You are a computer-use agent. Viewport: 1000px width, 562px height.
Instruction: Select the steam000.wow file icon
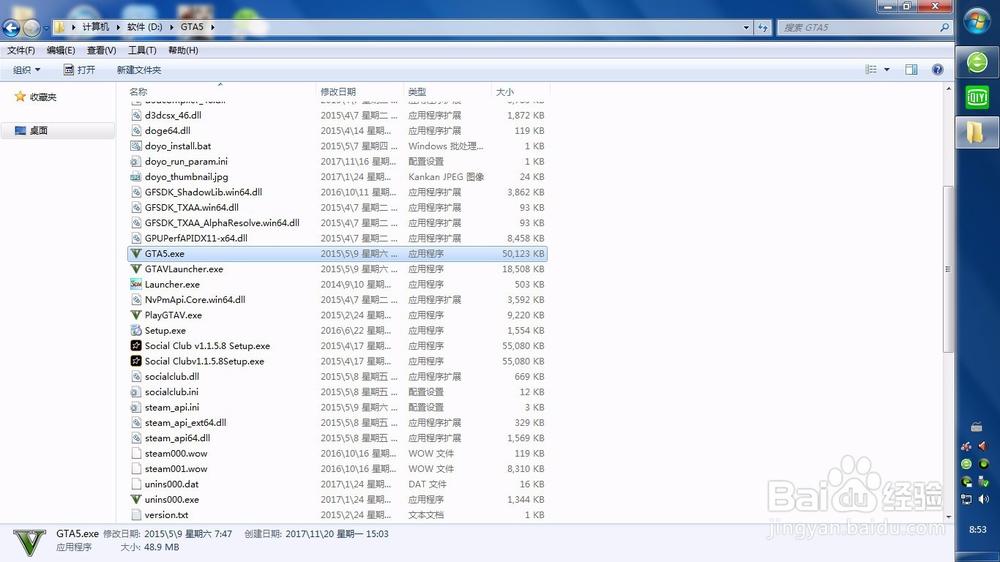136,454
